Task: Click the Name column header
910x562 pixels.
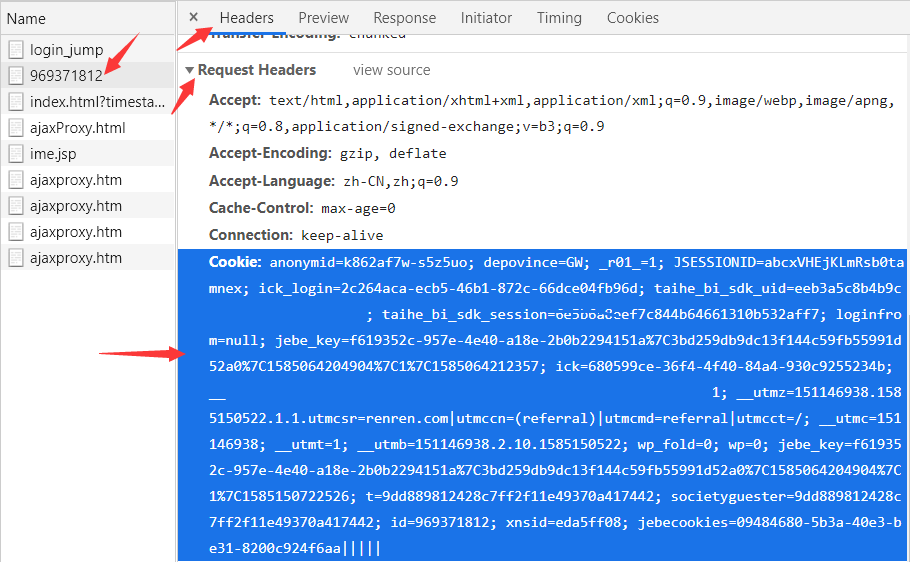Action: pyautogui.click(x=26, y=18)
